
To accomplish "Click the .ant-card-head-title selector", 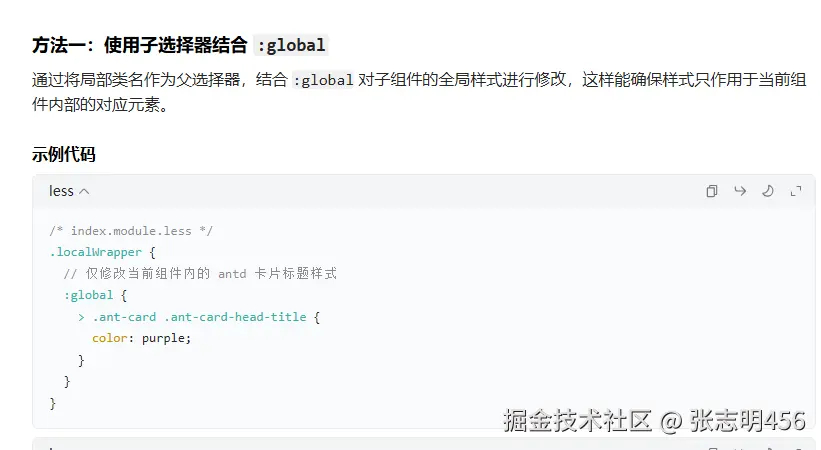I will click(x=236, y=317).
